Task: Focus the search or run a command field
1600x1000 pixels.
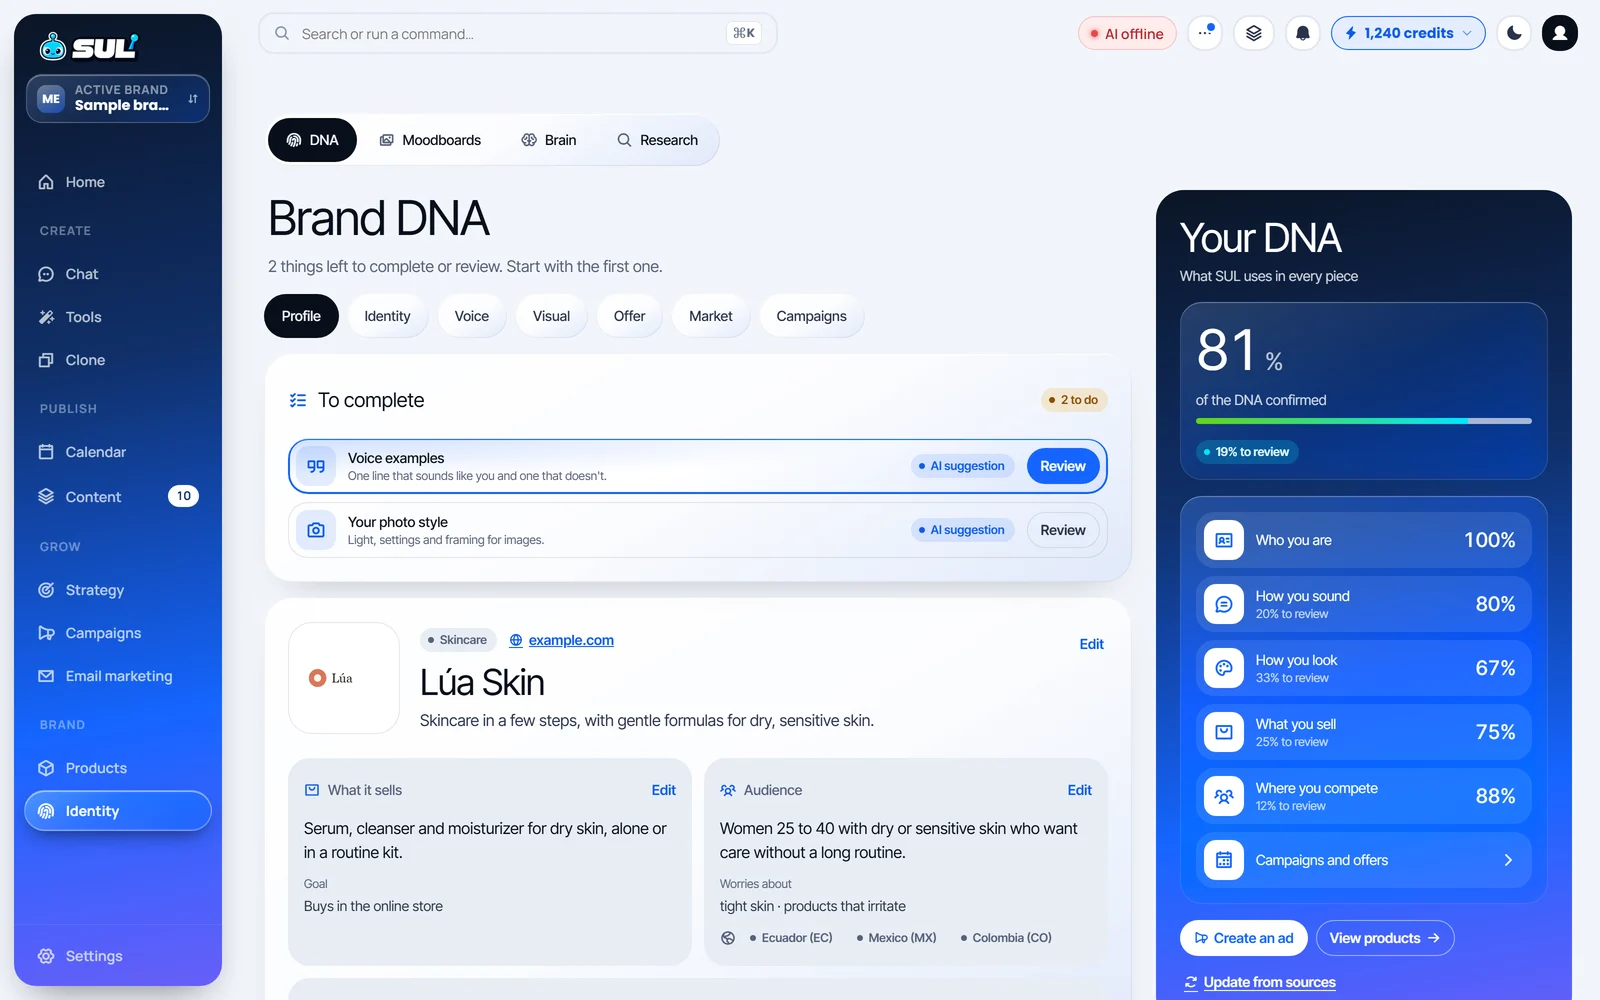Action: click(517, 33)
